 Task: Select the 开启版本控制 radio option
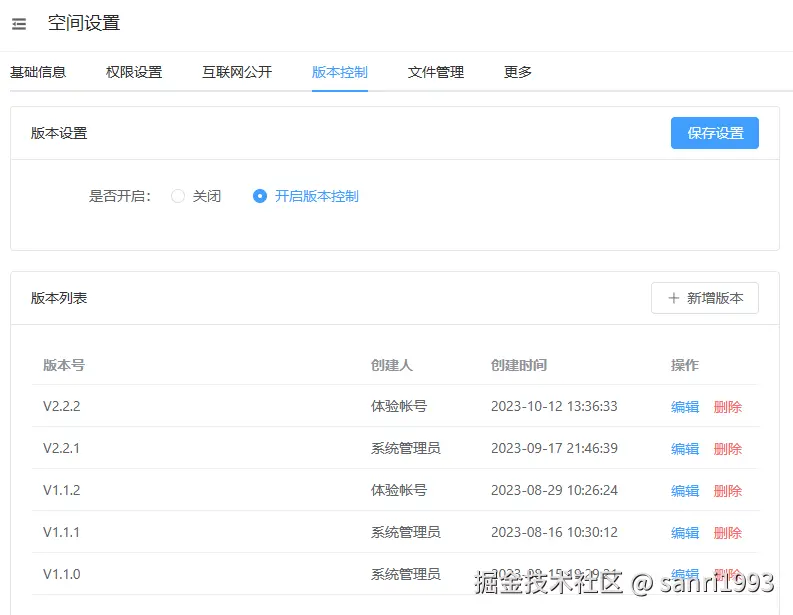305,196
